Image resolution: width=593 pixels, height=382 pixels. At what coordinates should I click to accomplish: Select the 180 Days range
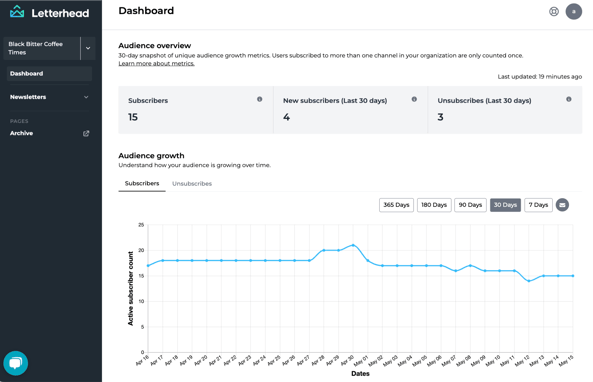coord(434,205)
